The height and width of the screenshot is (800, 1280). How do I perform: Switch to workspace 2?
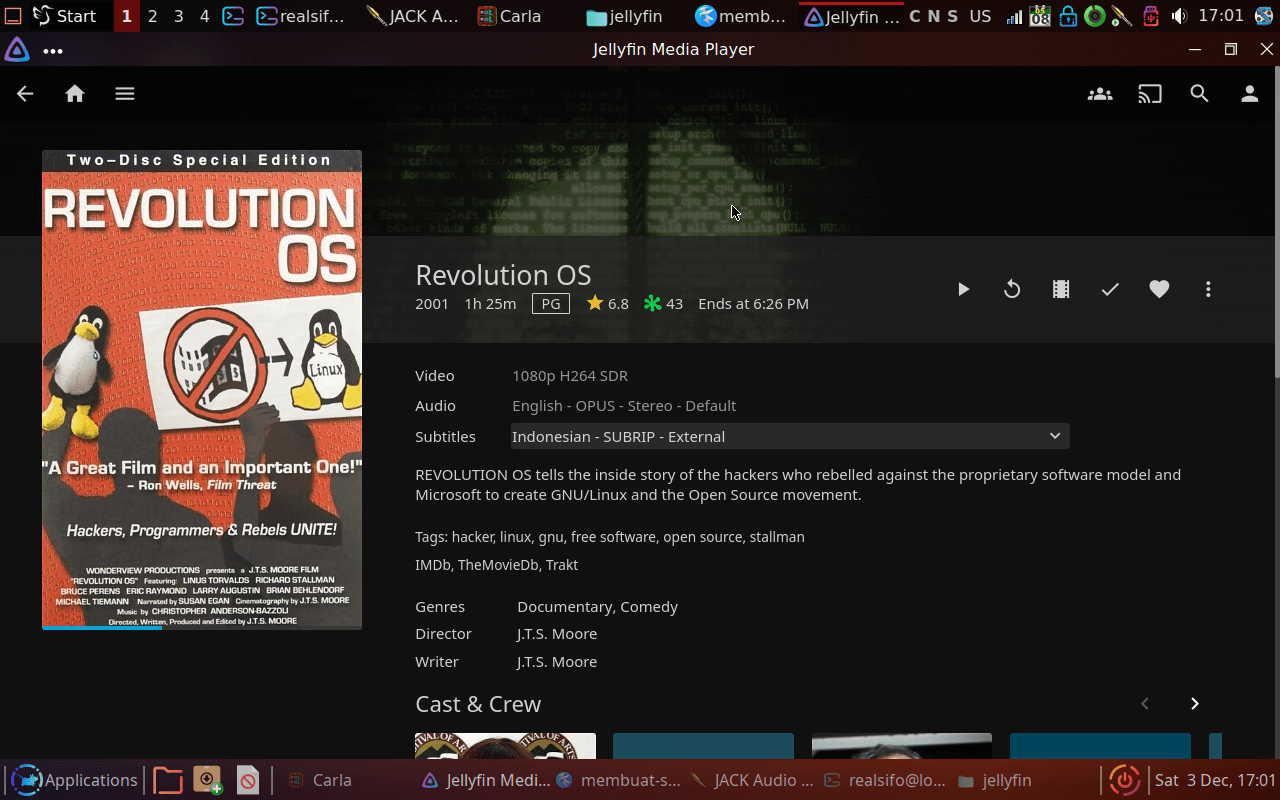[x=152, y=16]
